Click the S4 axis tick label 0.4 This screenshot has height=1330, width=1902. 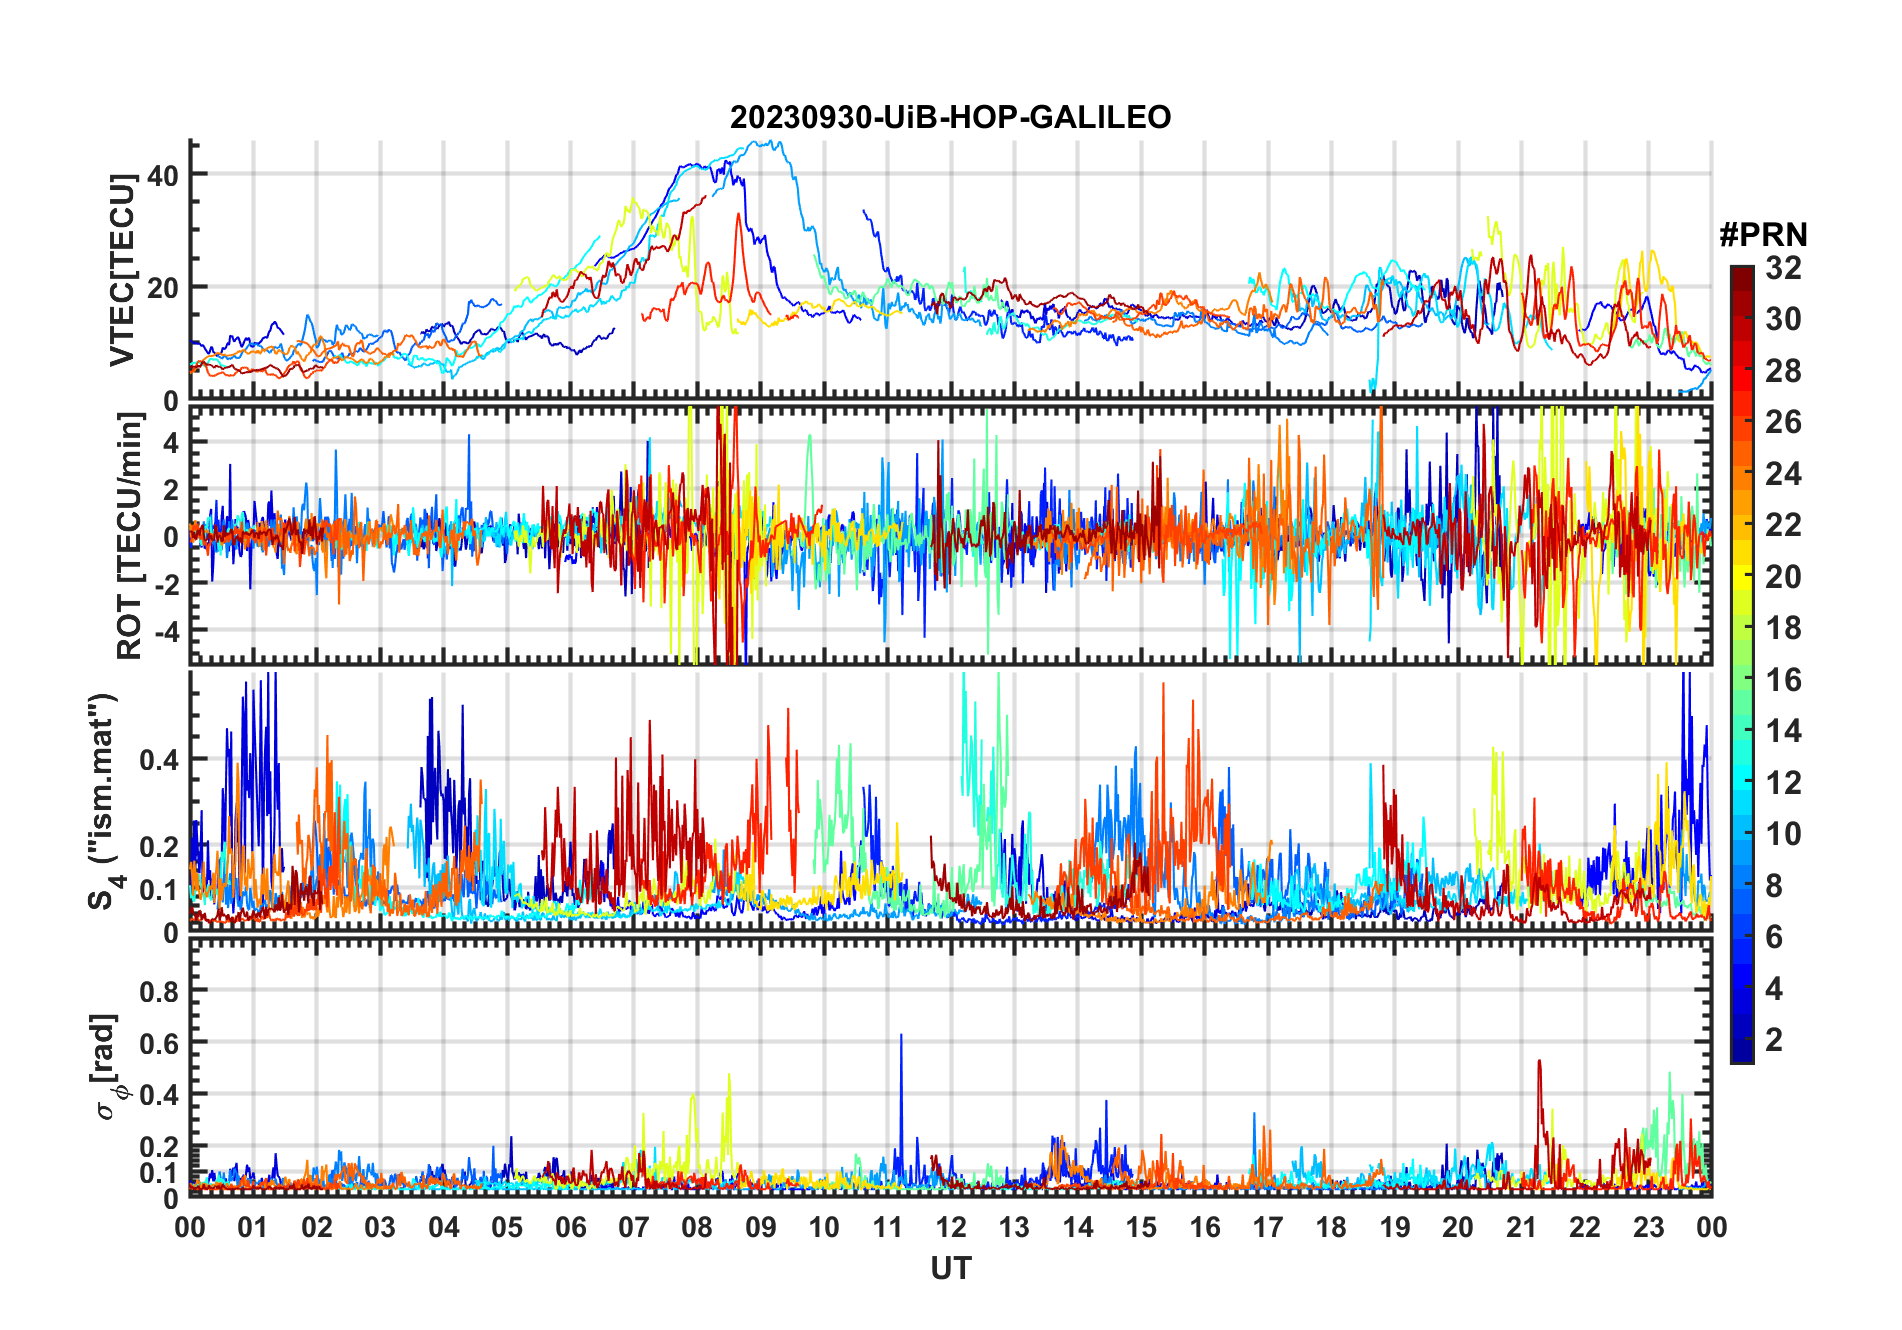(x=160, y=760)
